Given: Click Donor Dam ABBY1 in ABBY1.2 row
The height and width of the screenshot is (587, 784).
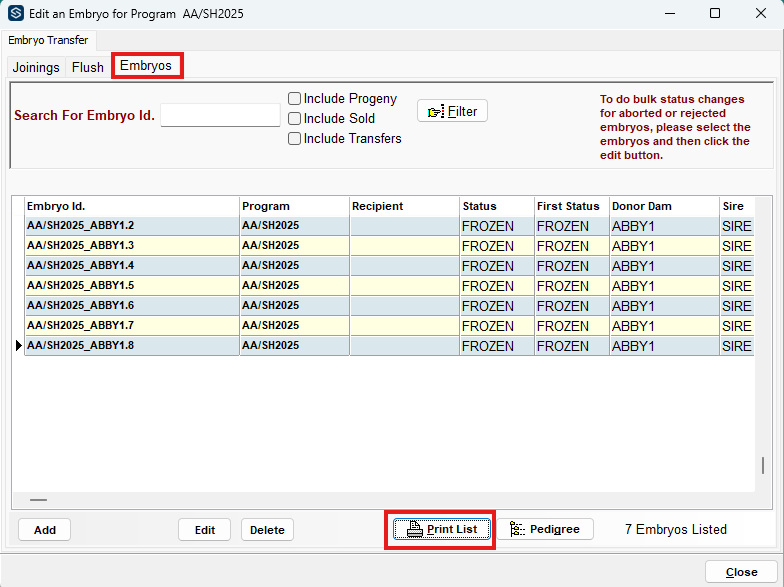Looking at the screenshot, I should (664, 226).
